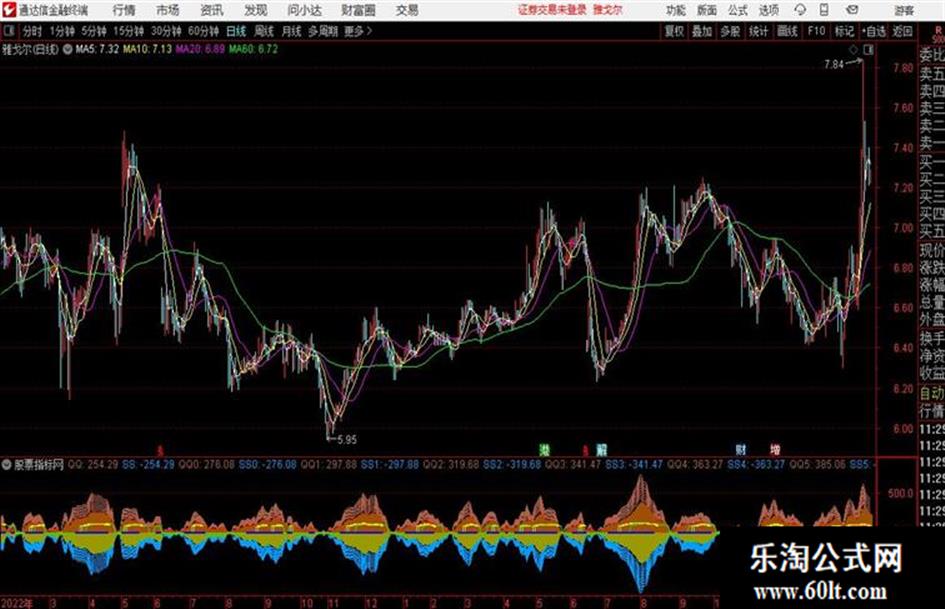Click the 财 event marker

tap(741, 450)
